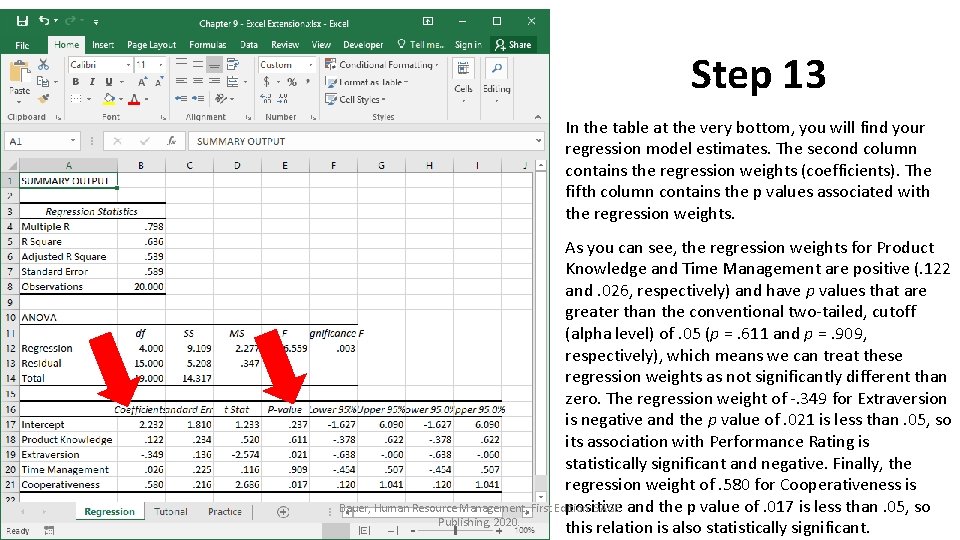Image resolution: width=960 pixels, height=540 pixels.
Task: Toggle Middle Align
Action: coord(198,64)
